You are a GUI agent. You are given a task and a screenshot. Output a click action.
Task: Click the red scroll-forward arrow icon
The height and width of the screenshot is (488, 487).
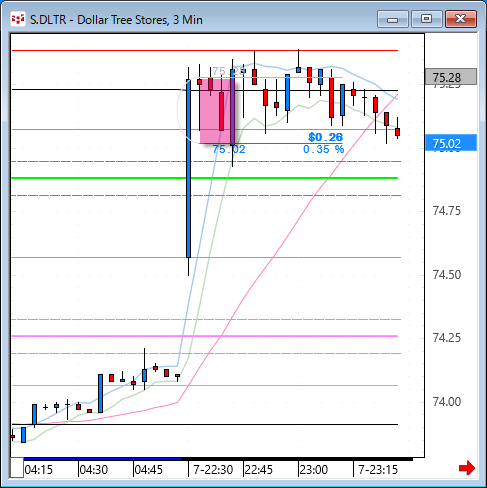(x=467, y=468)
